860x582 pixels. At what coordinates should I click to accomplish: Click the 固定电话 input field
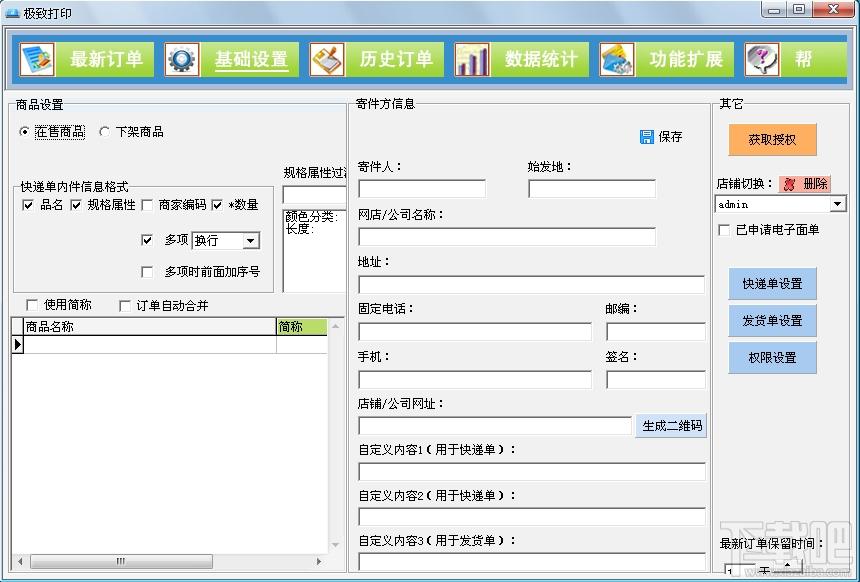475,332
